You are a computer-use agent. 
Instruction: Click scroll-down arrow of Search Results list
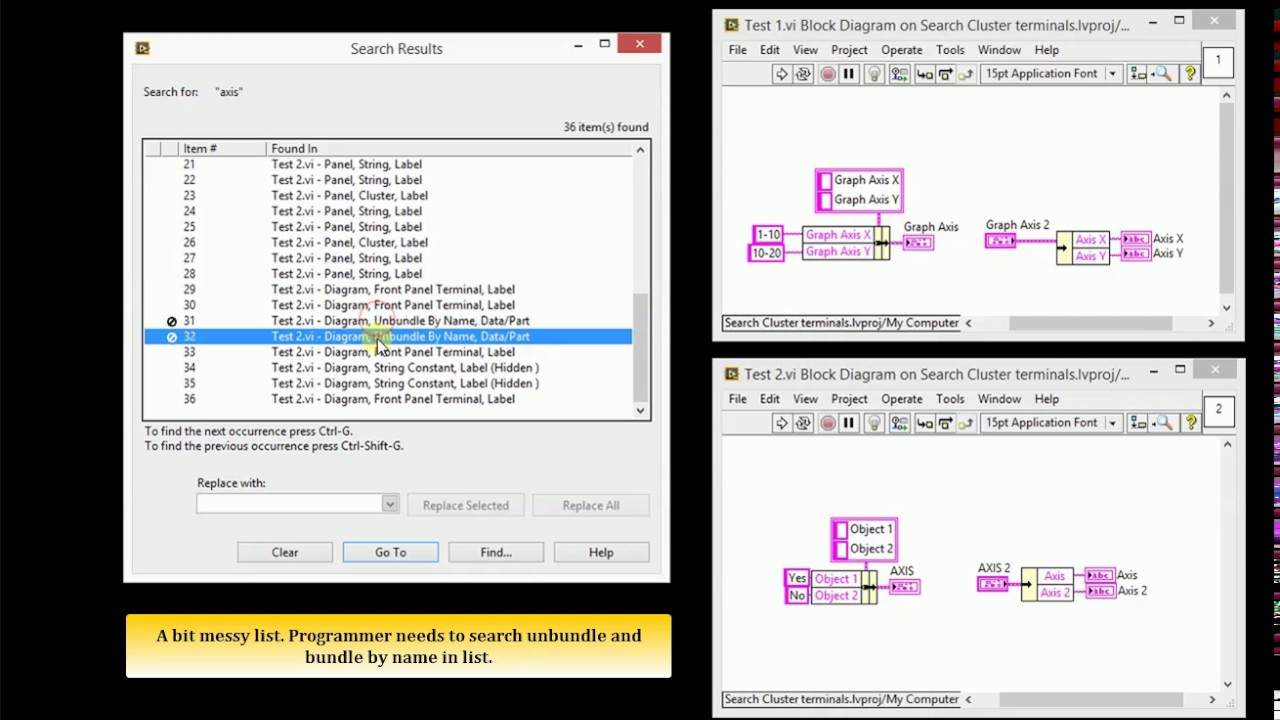click(640, 410)
